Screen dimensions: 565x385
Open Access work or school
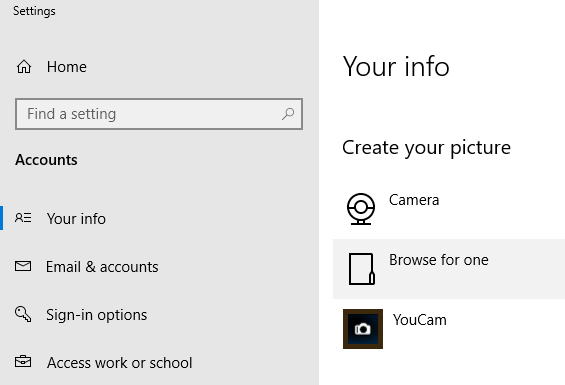coord(119,363)
